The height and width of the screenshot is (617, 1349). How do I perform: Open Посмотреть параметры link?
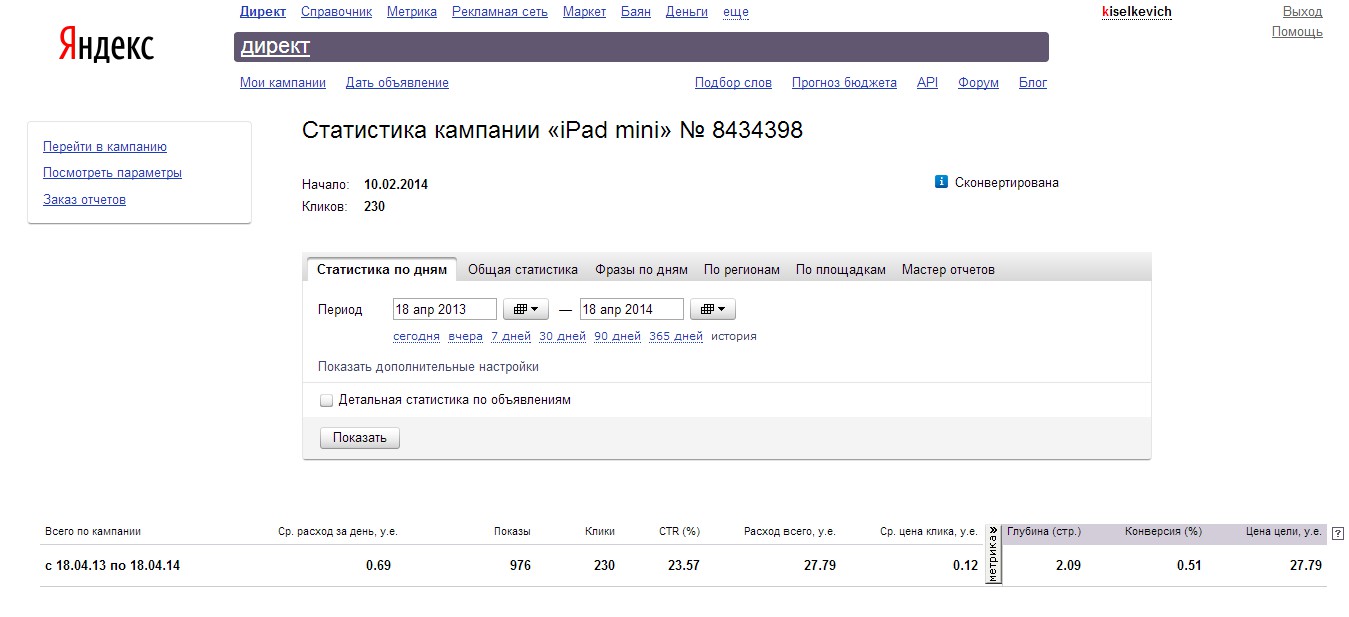pyautogui.click(x=112, y=173)
